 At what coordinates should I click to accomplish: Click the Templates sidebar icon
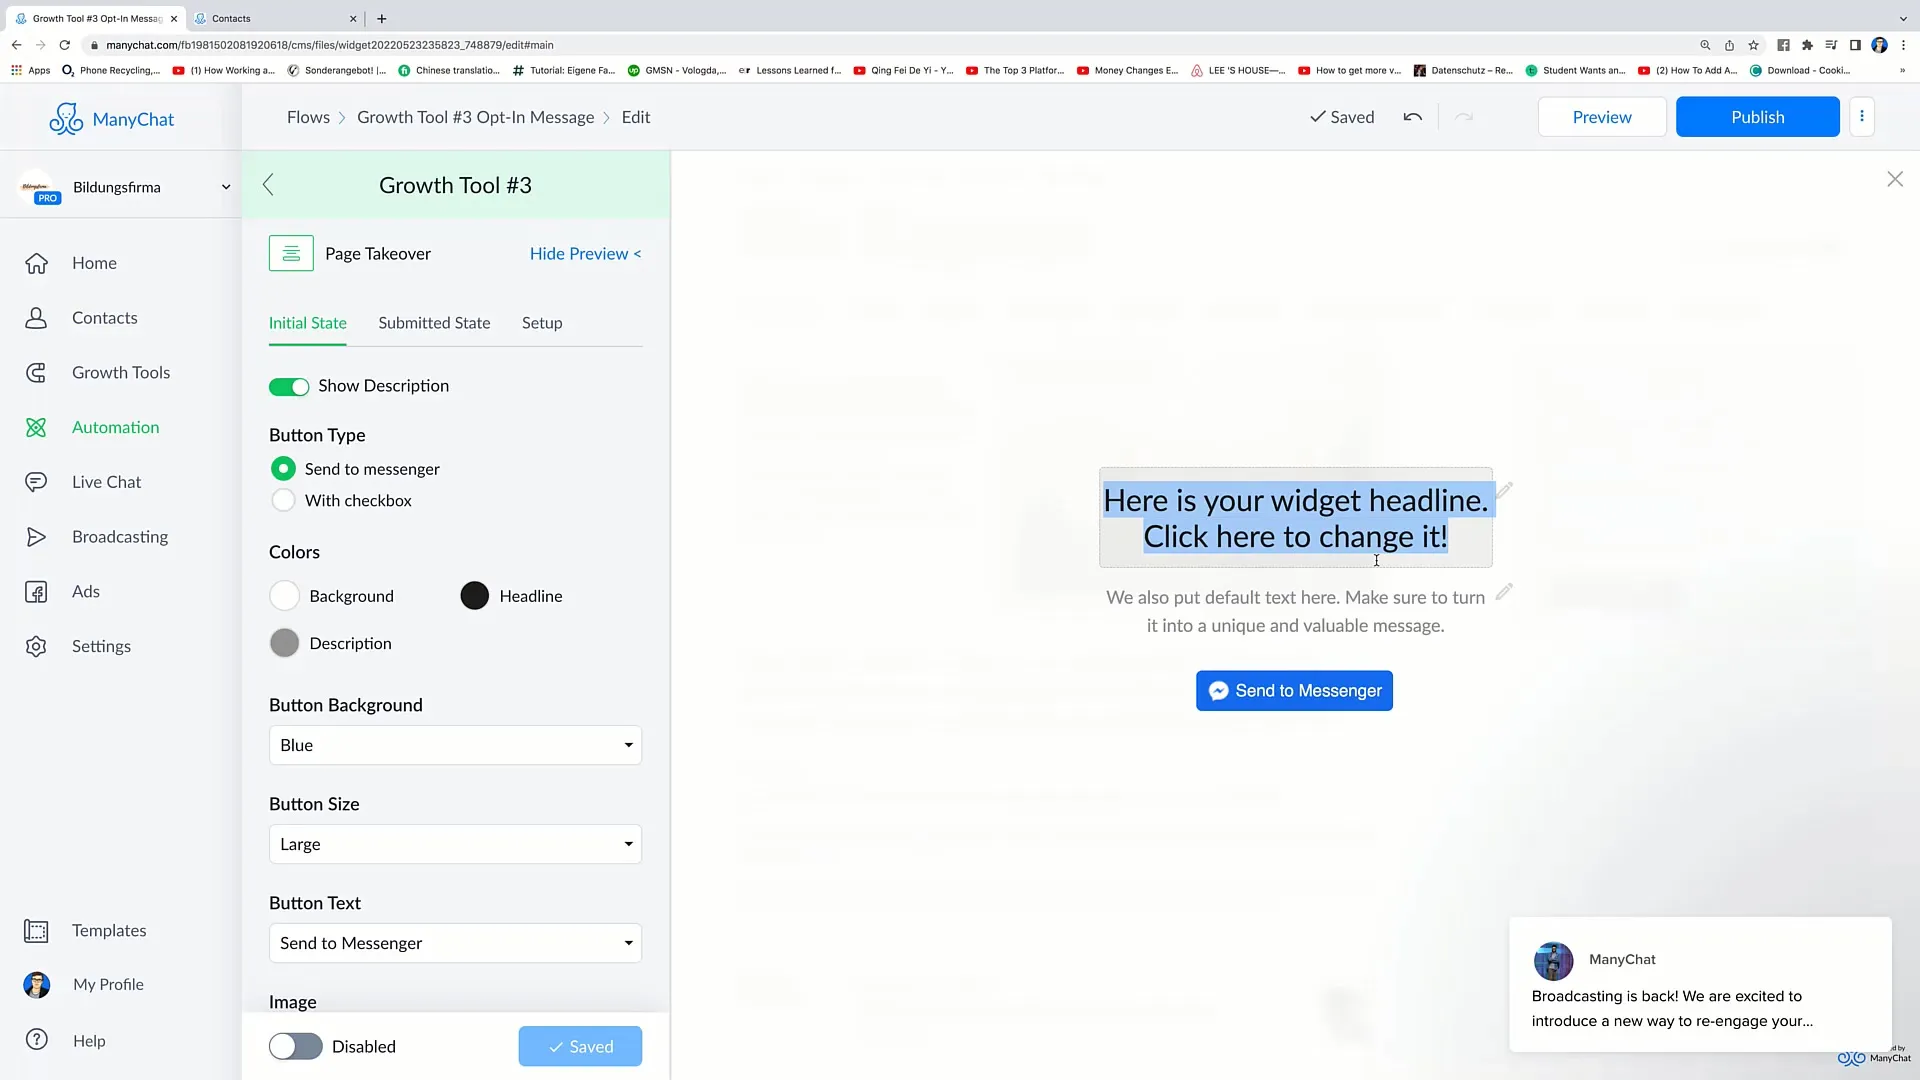click(x=34, y=928)
